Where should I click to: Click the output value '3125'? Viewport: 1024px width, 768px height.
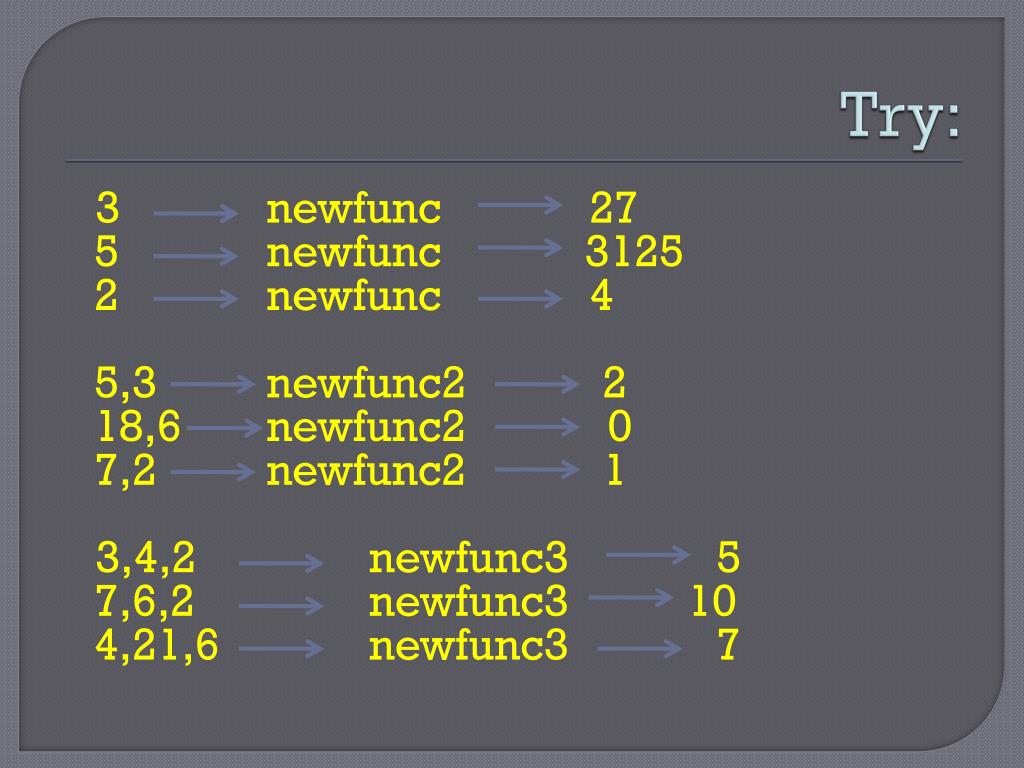click(633, 251)
